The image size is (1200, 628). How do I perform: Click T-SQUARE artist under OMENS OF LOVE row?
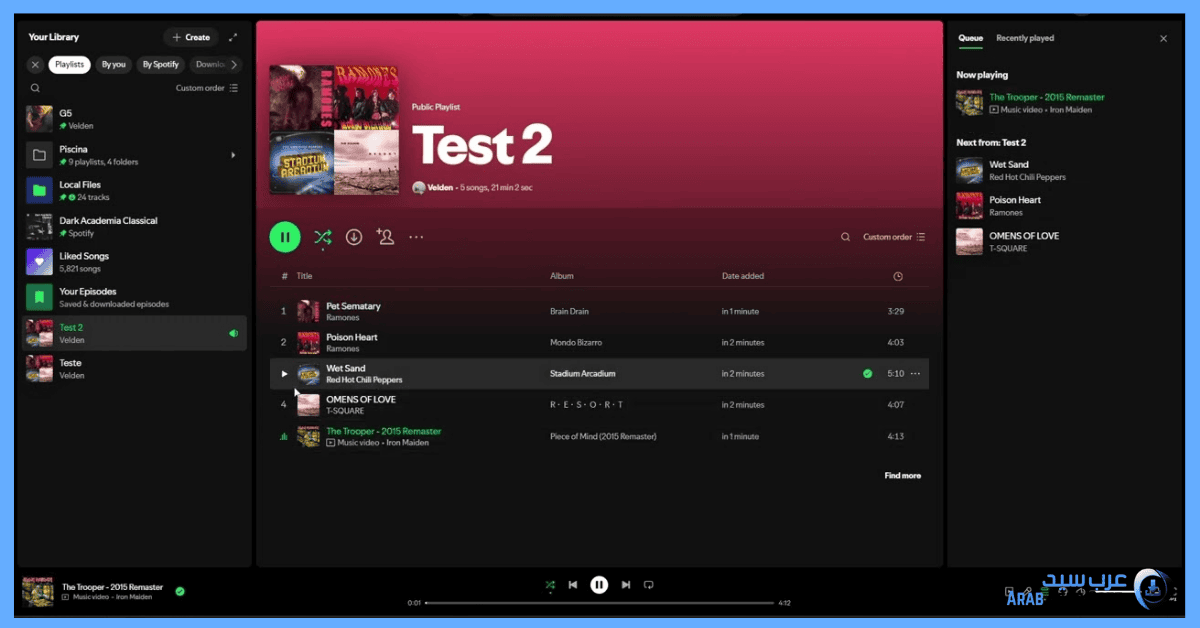pos(345,411)
